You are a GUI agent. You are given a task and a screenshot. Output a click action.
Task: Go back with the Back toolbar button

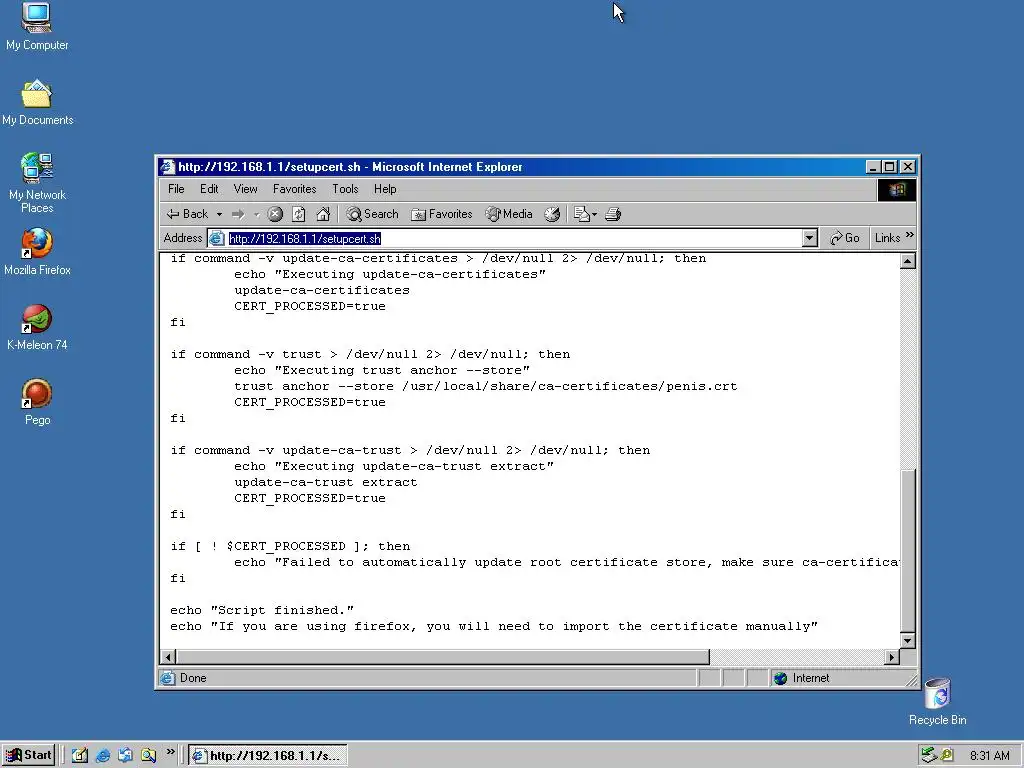[187, 214]
